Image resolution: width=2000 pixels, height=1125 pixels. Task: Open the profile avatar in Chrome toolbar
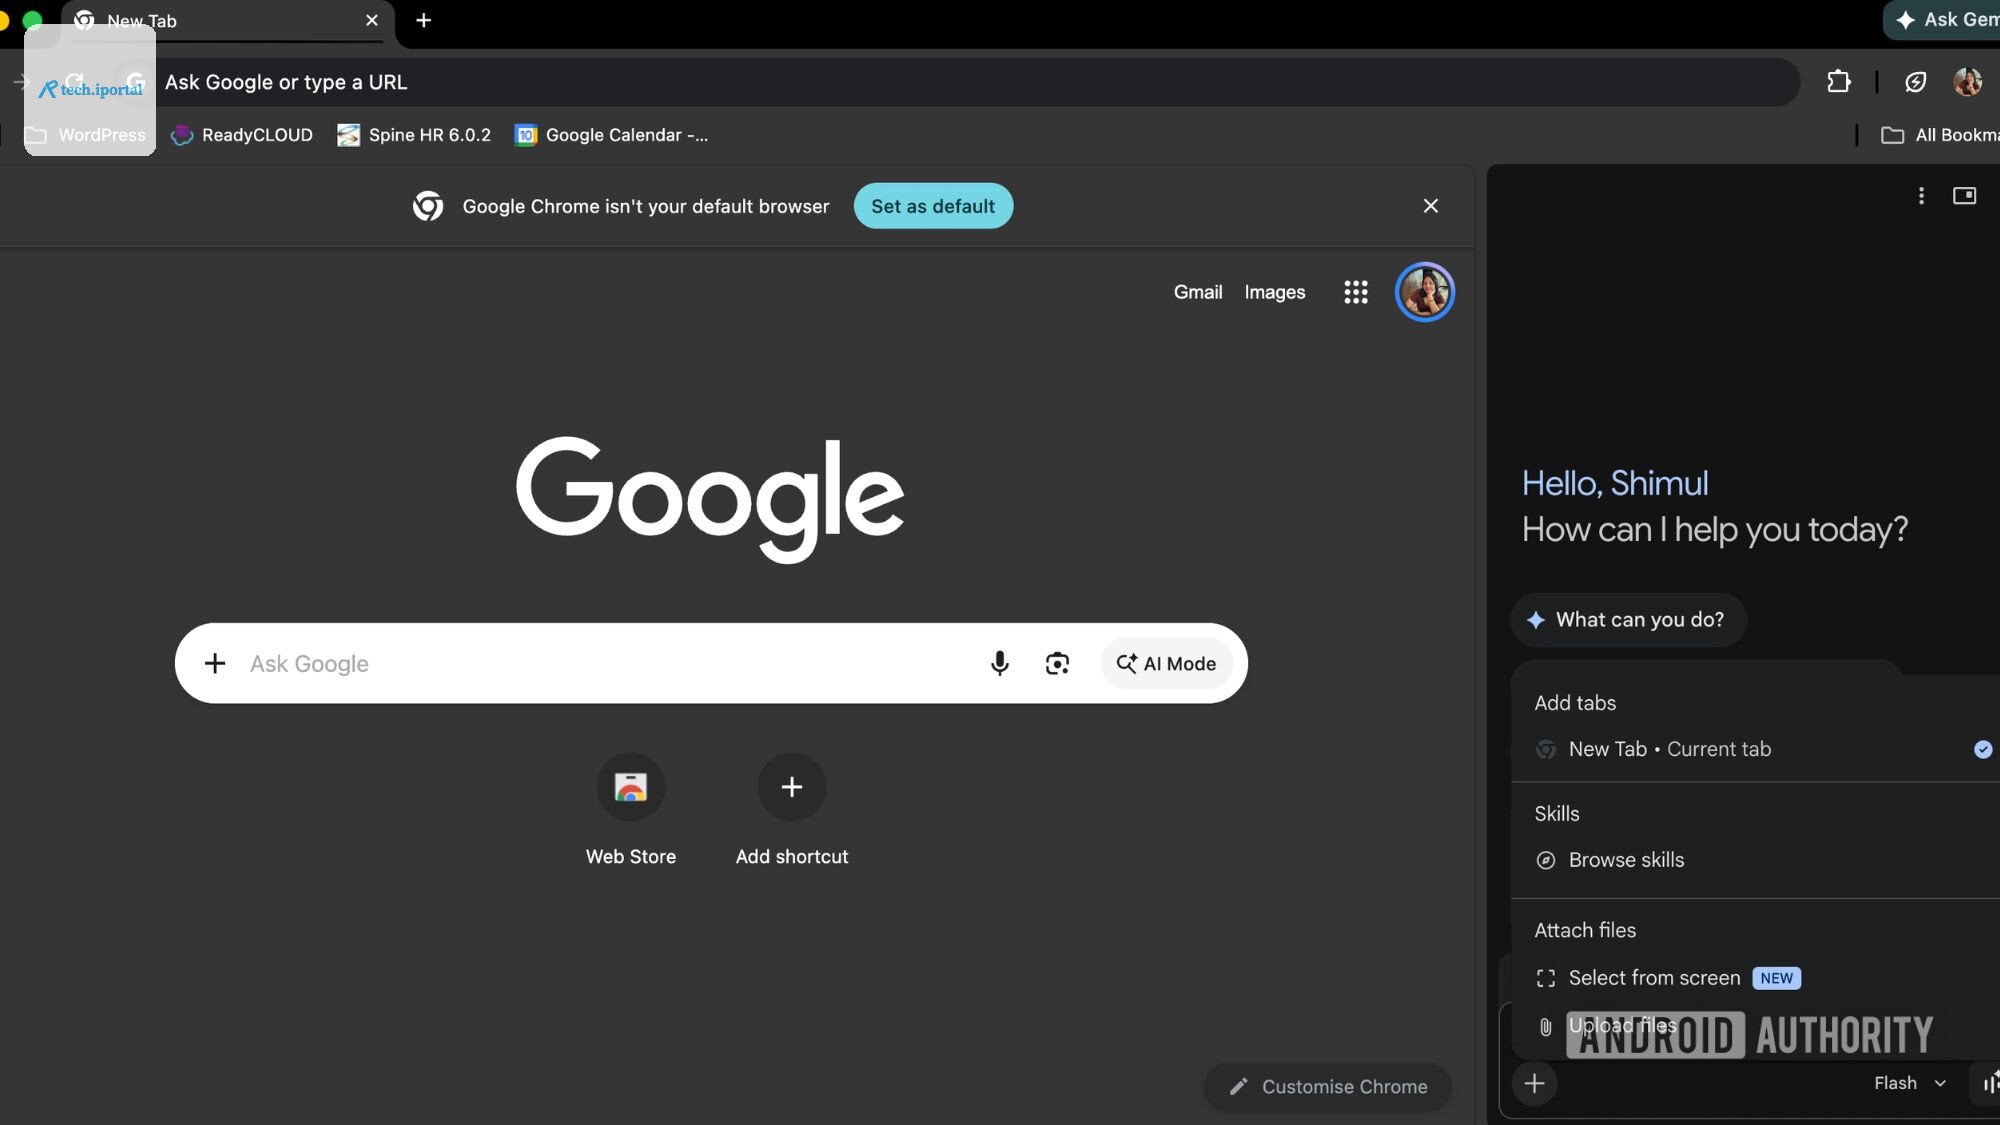click(x=1967, y=82)
